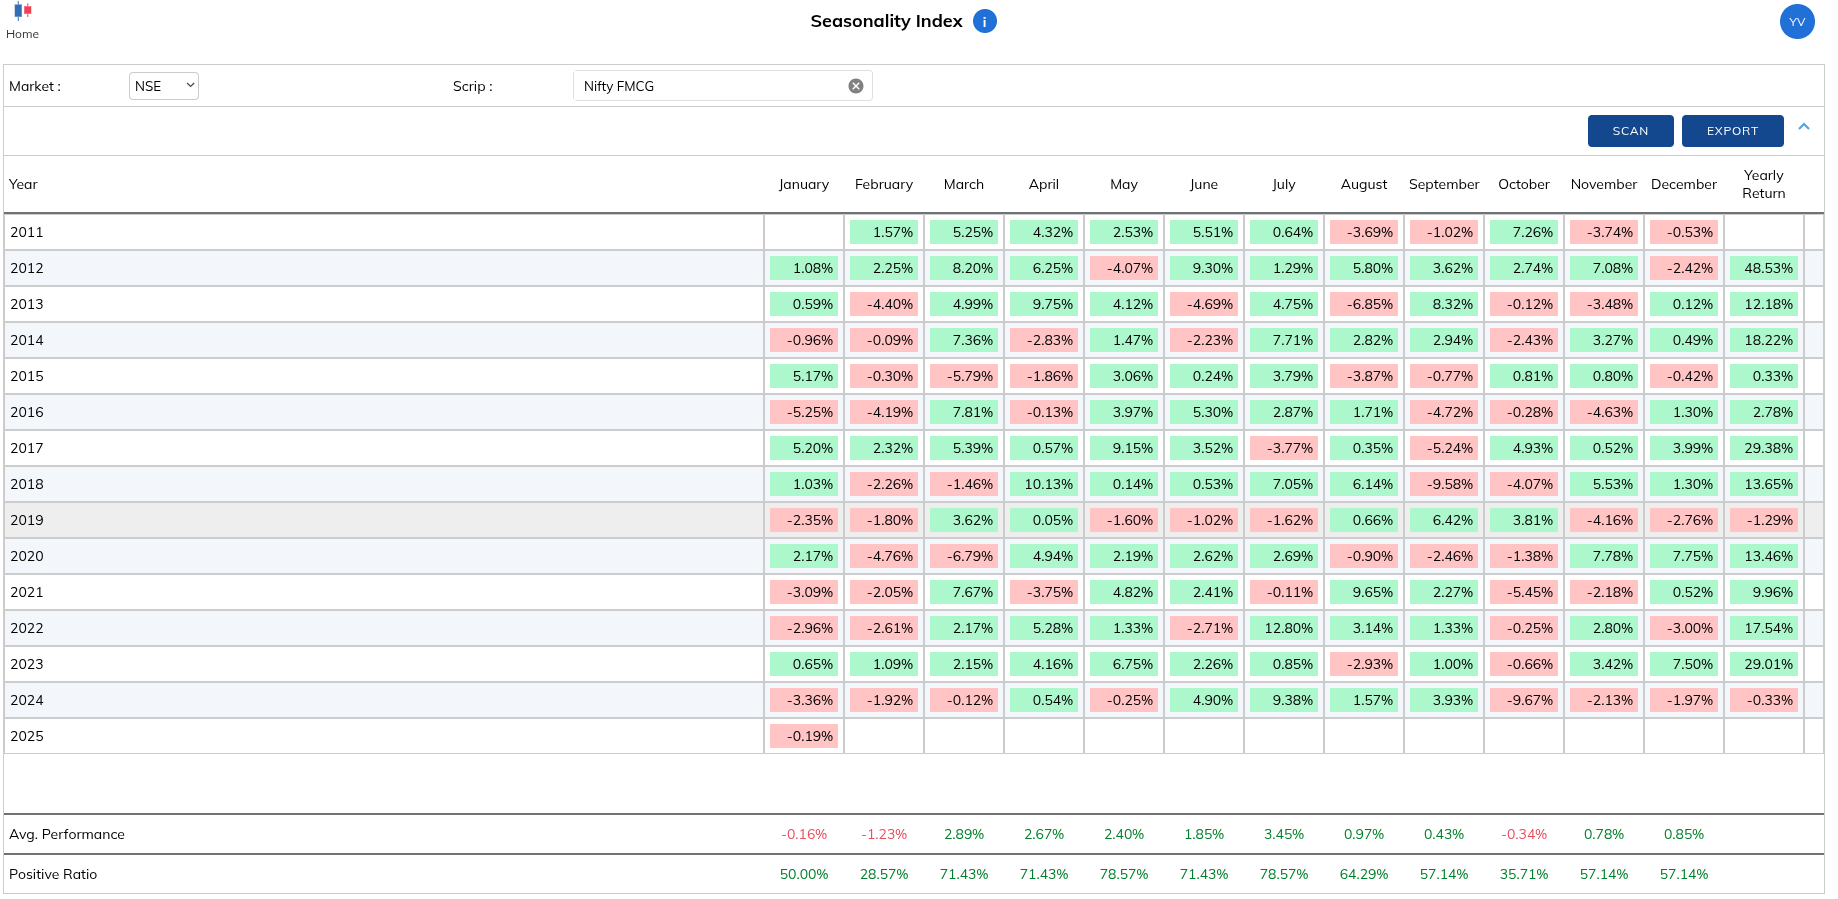Click the 7.78% November 2020 cell

click(1604, 556)
